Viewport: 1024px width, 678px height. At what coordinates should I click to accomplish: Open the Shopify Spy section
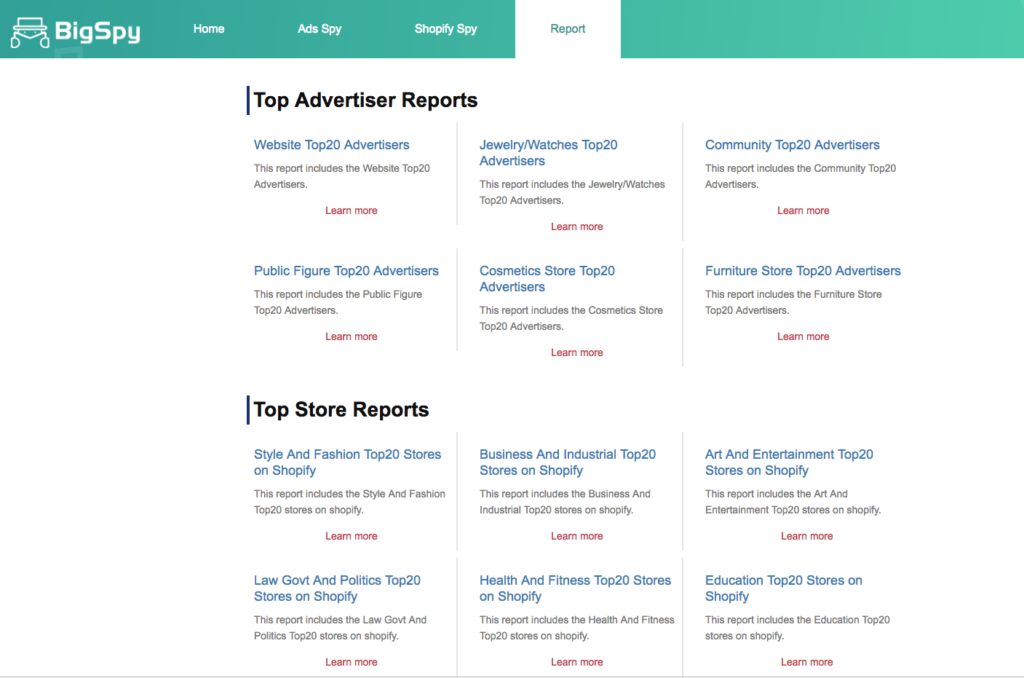(x=445, y=29)
